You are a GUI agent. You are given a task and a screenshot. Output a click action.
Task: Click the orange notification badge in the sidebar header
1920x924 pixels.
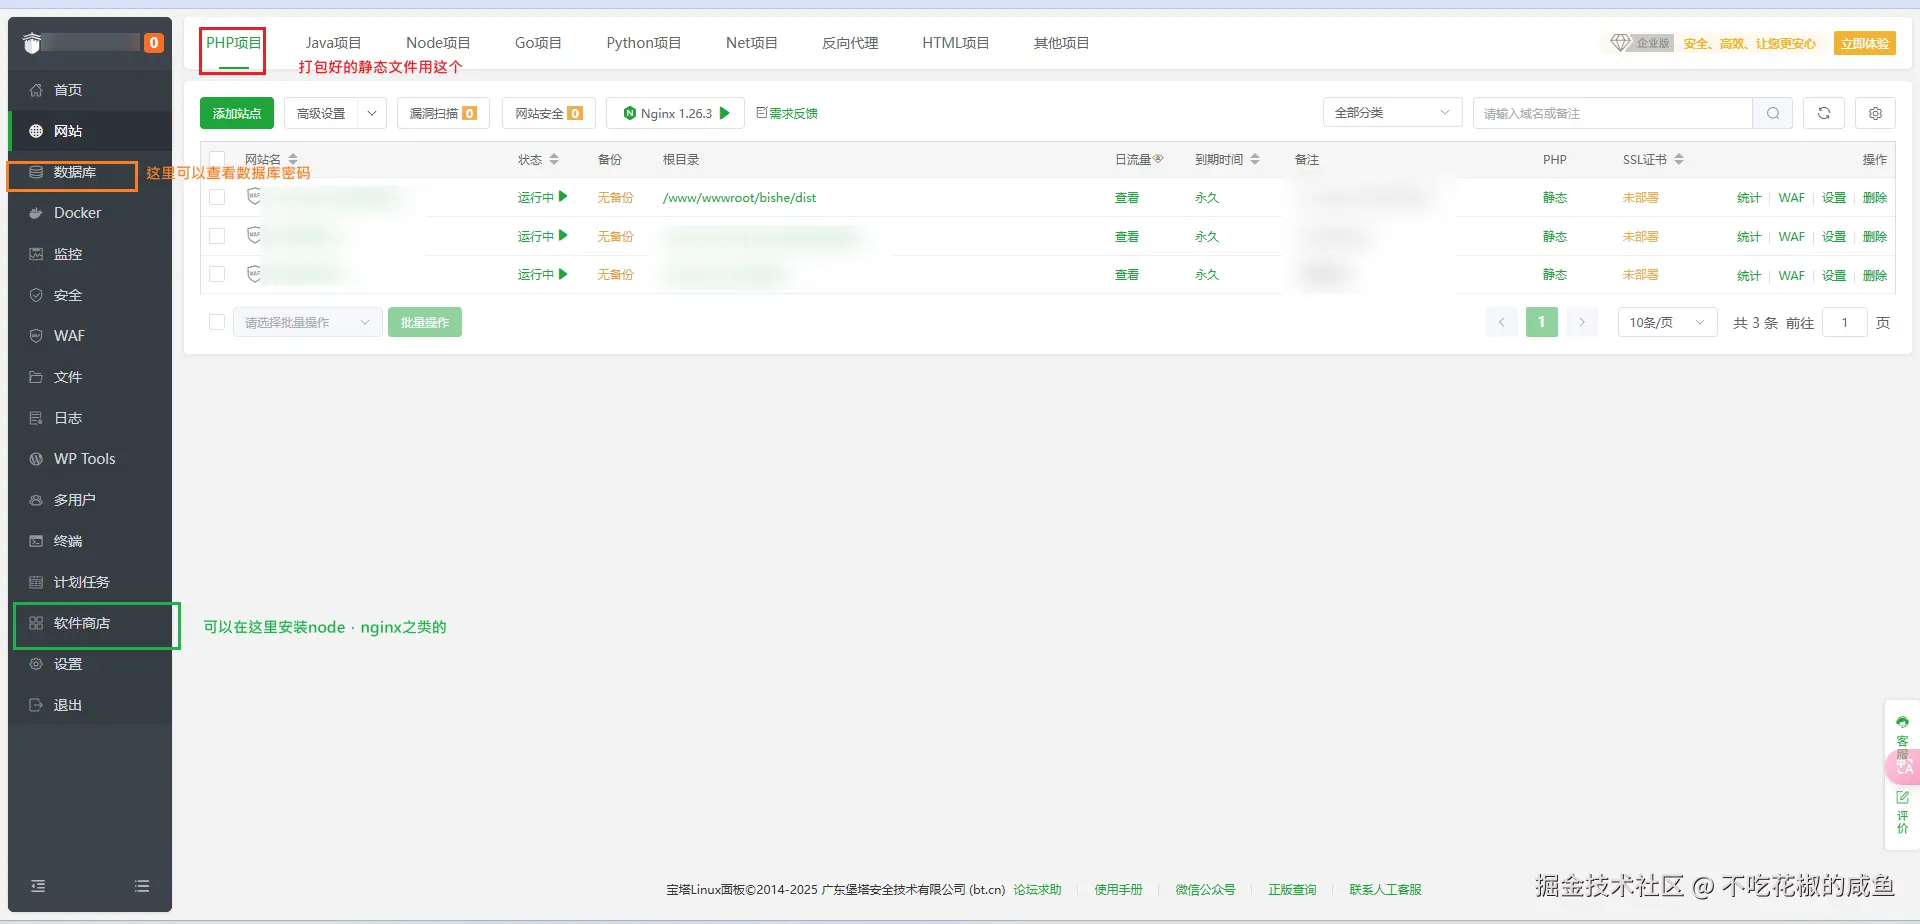pyautogui.click(x=154, y=43)
